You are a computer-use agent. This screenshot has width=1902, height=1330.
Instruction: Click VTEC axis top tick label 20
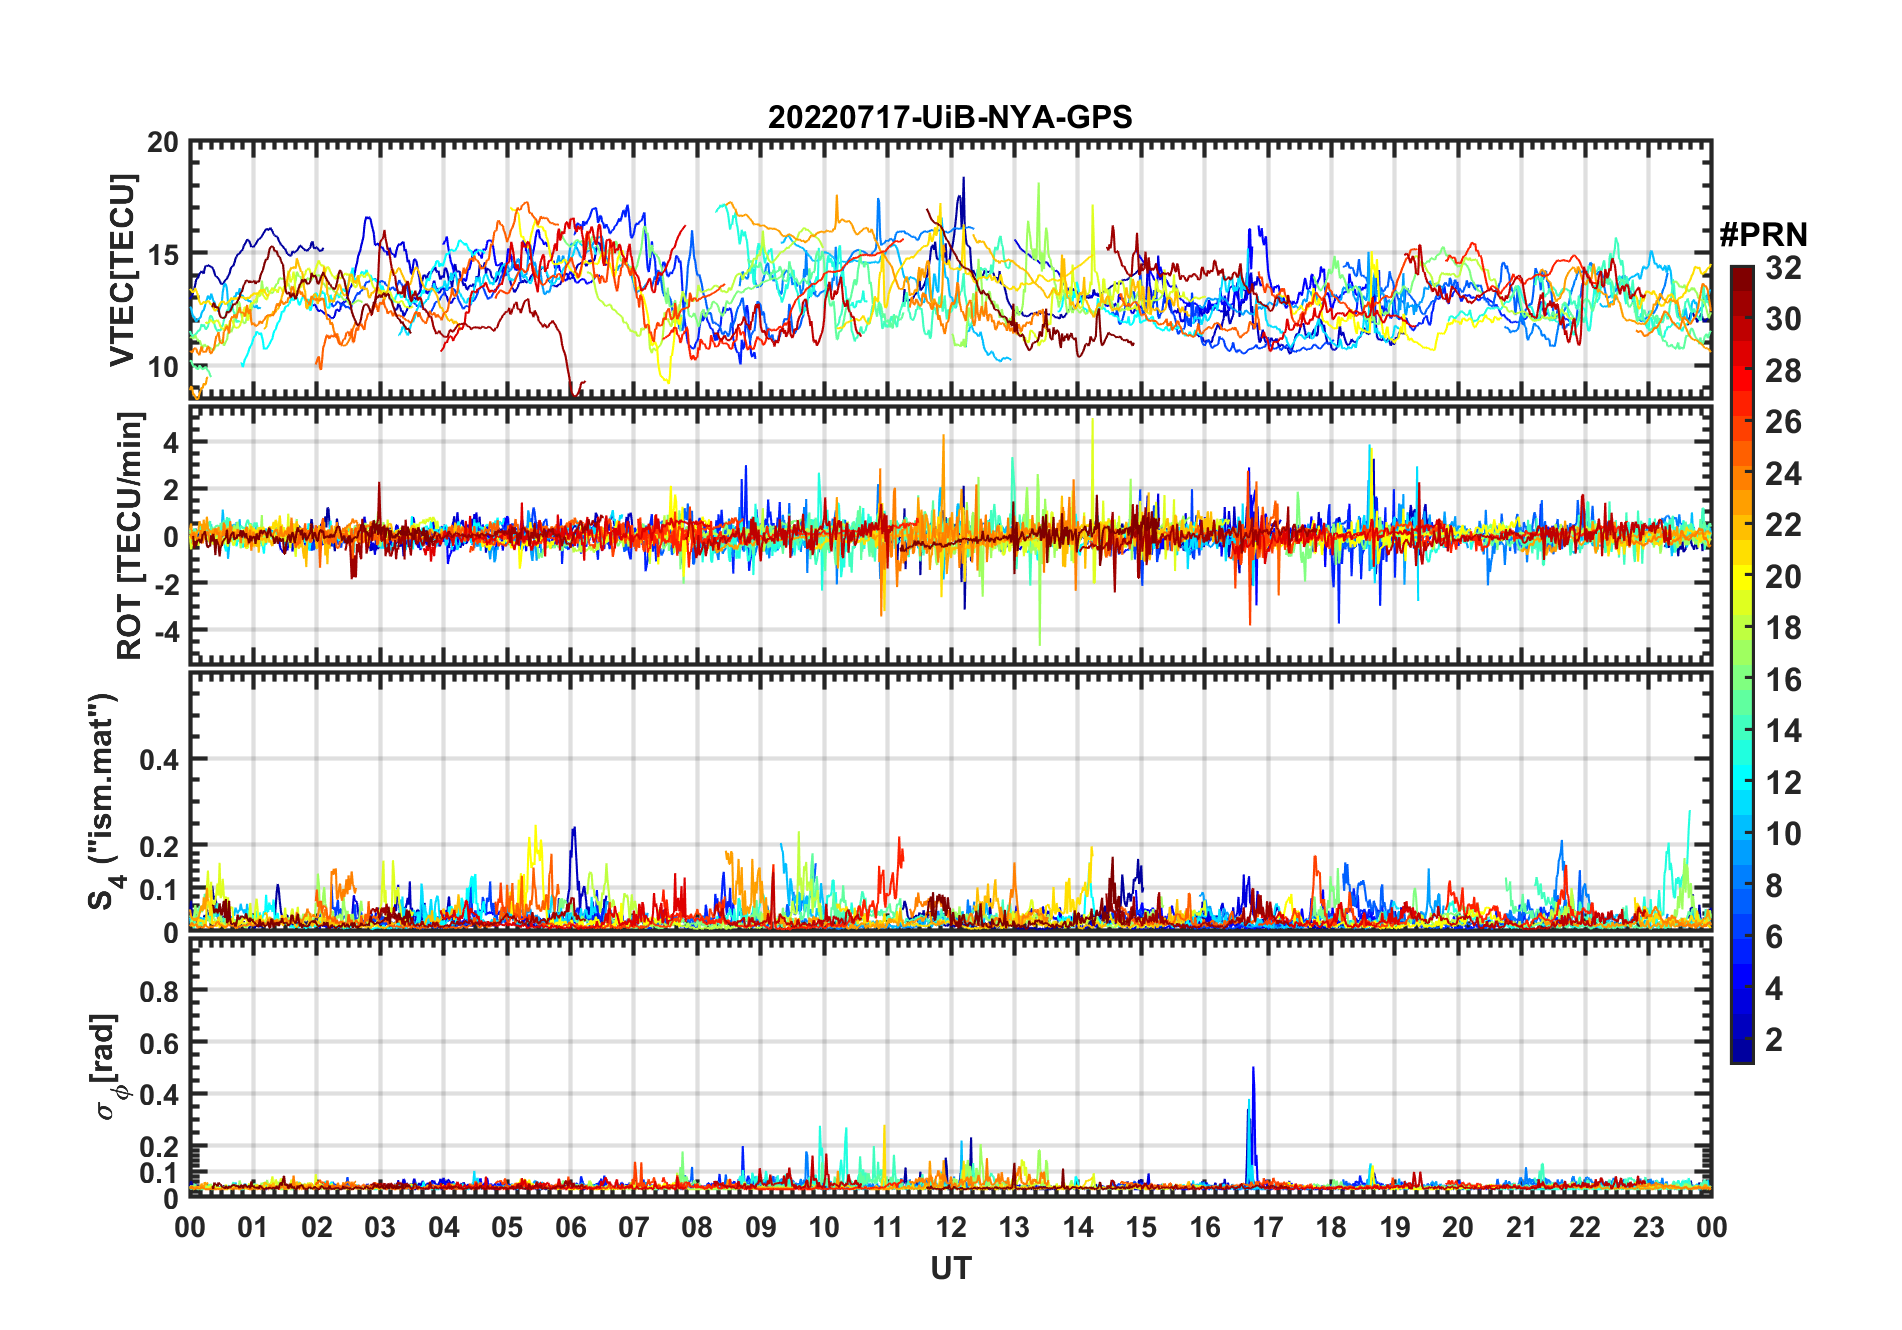(163, 143)
